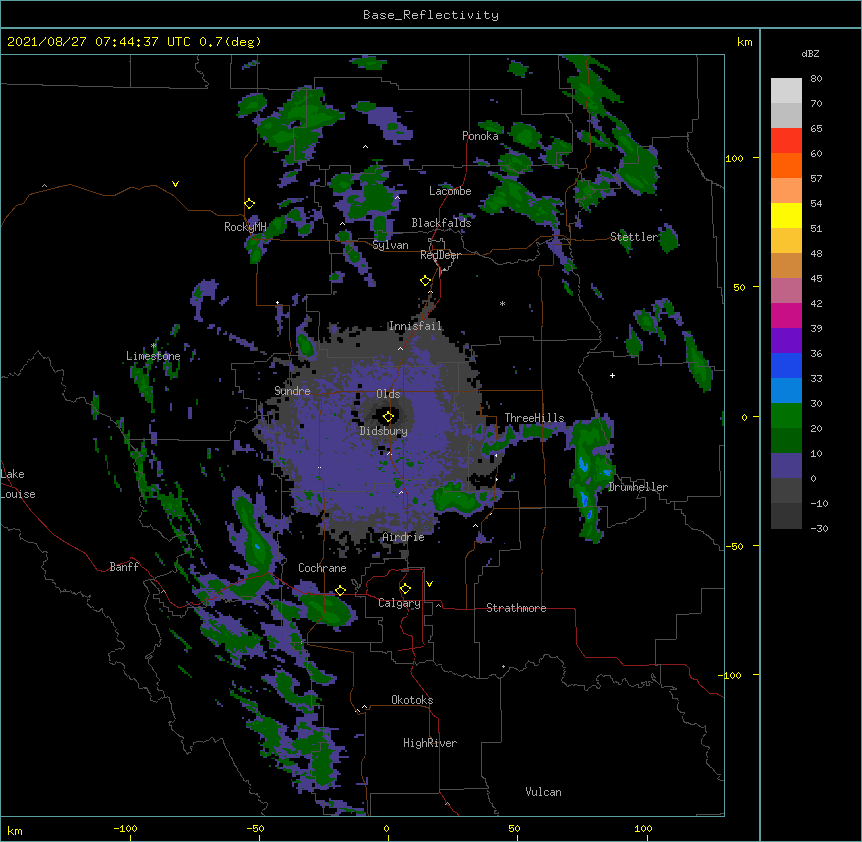Click the -50 tick on the vertical axis
This screenshot has width=862, height=842.
point(734,546)
